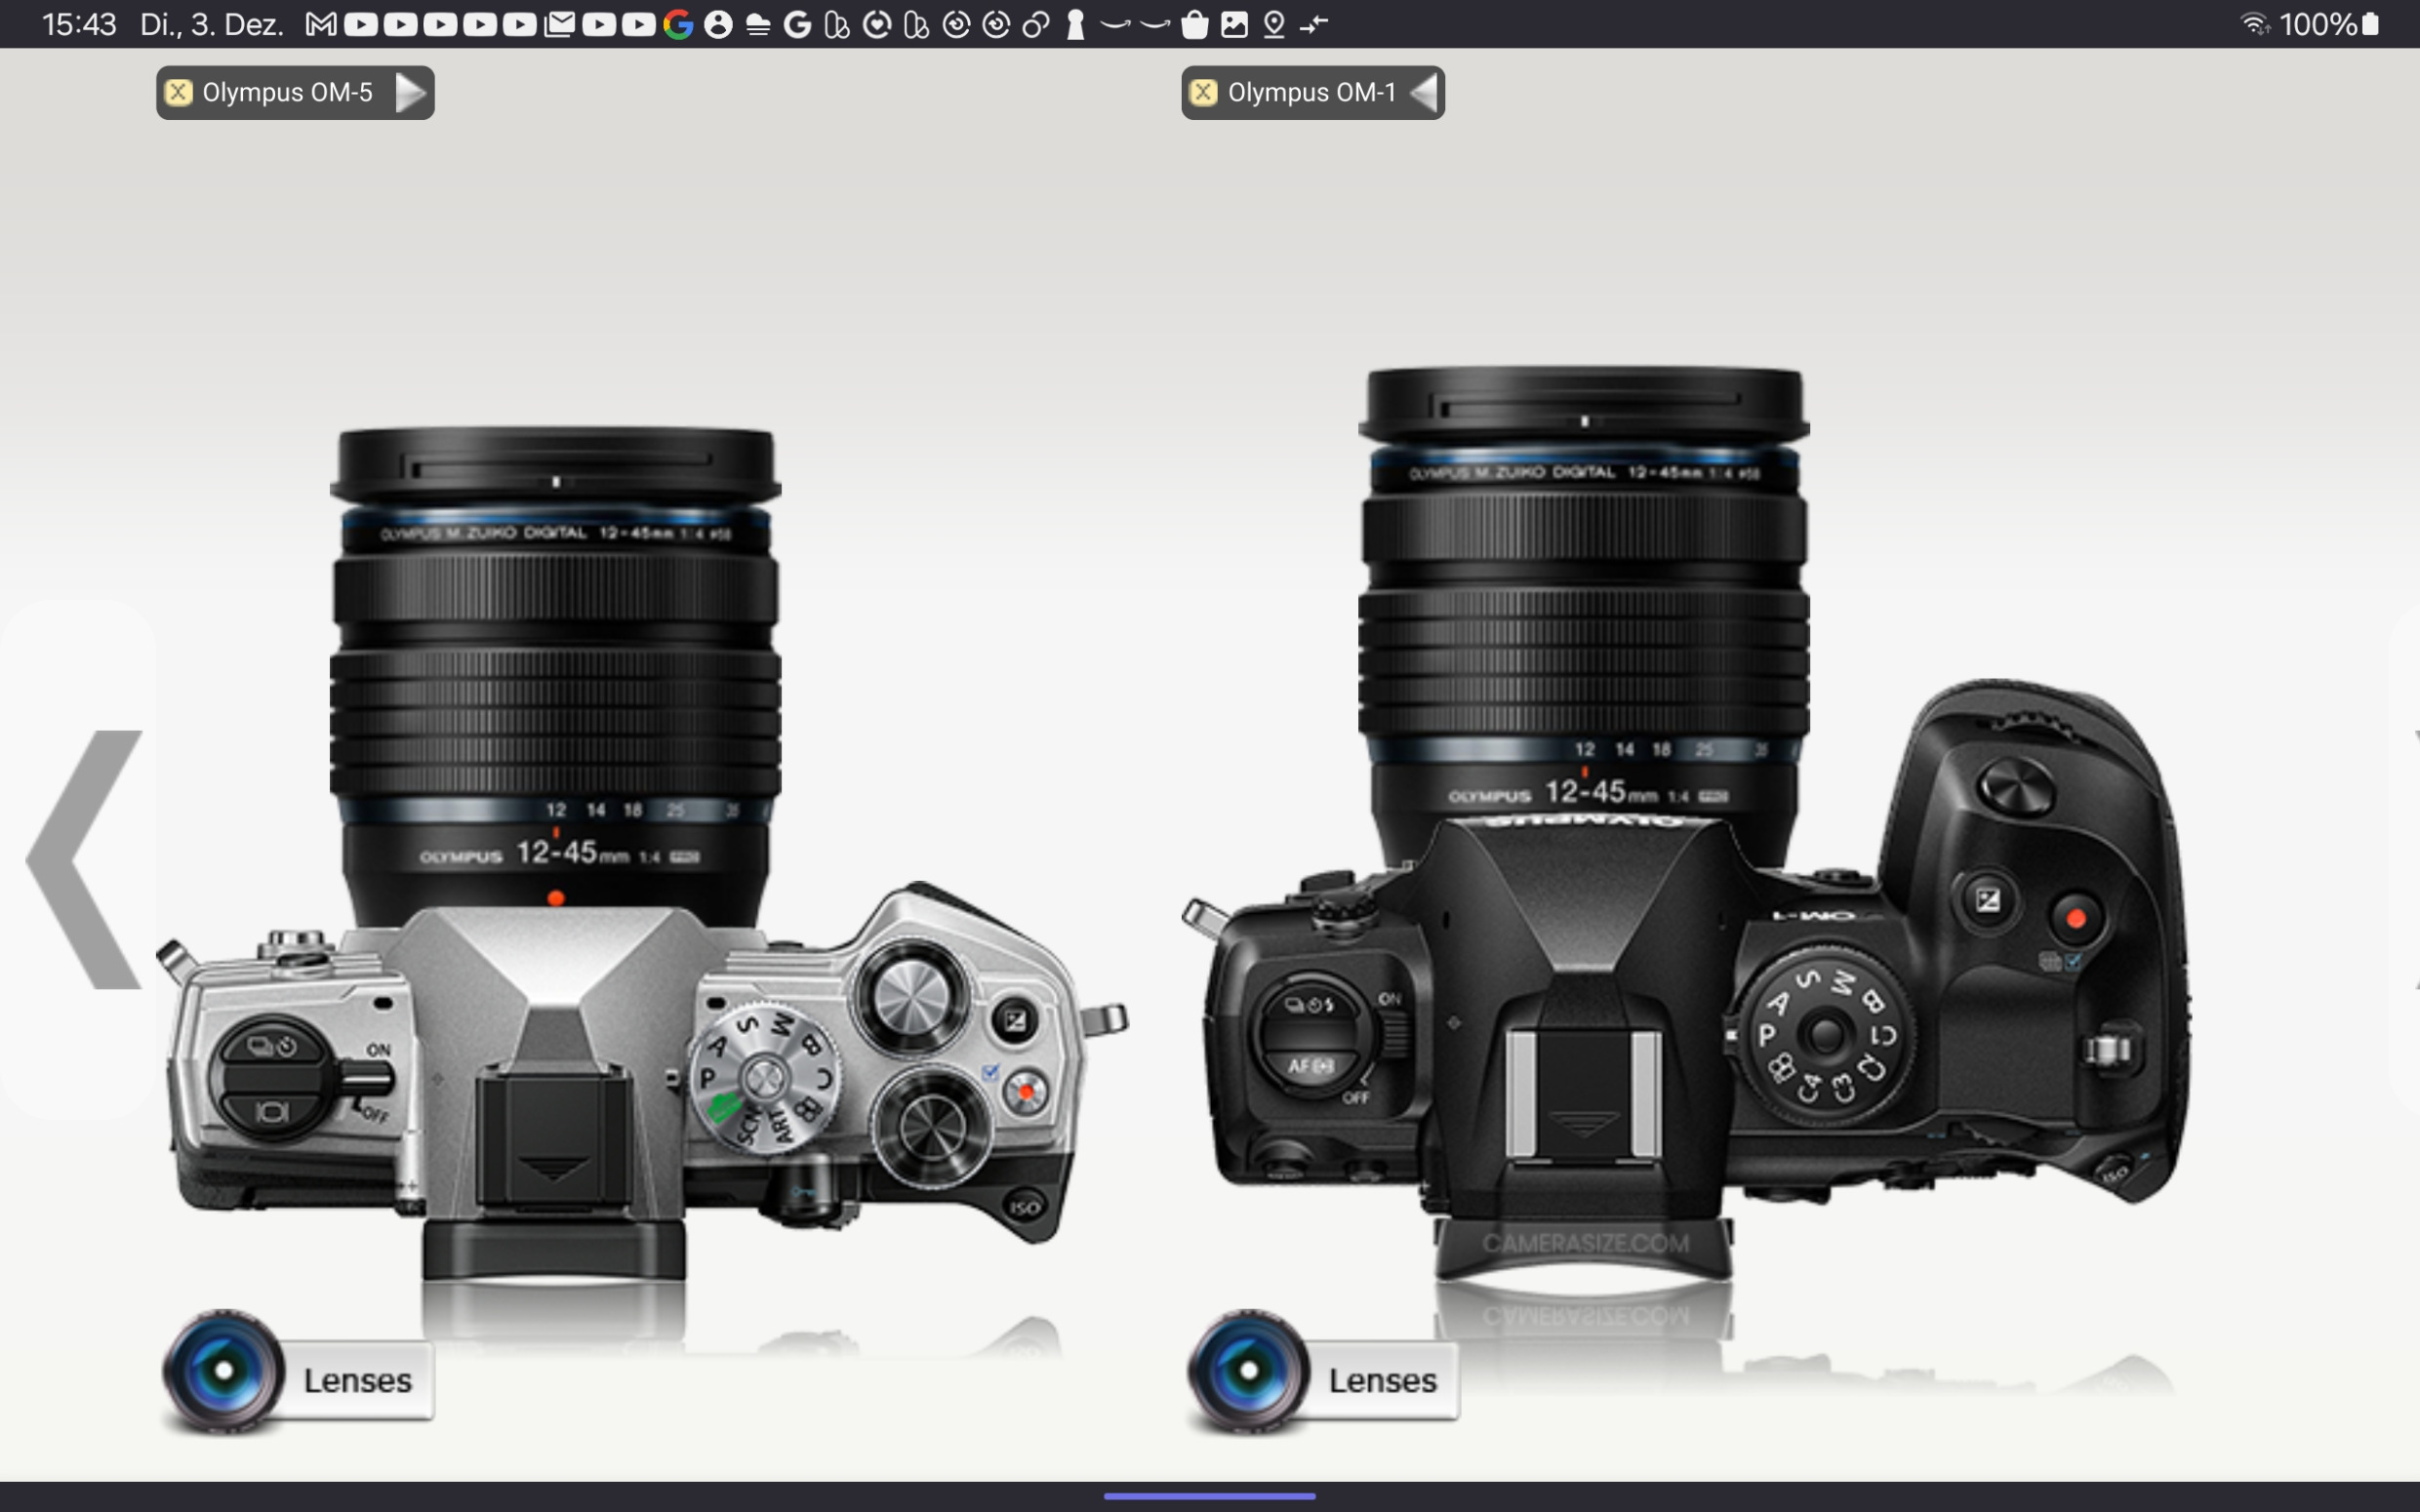Image resolution: width=2420 pixels, height=1512 pixels.
Task: Tap lens icon below the OM-1 camera
Action: 1248,1370
